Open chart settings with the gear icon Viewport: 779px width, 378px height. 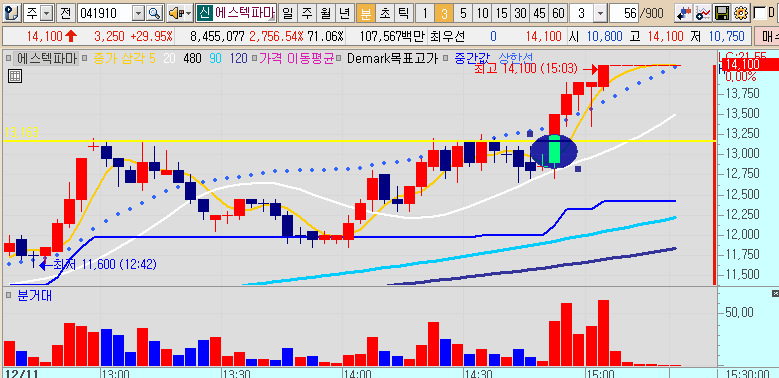tap(740, 13)
